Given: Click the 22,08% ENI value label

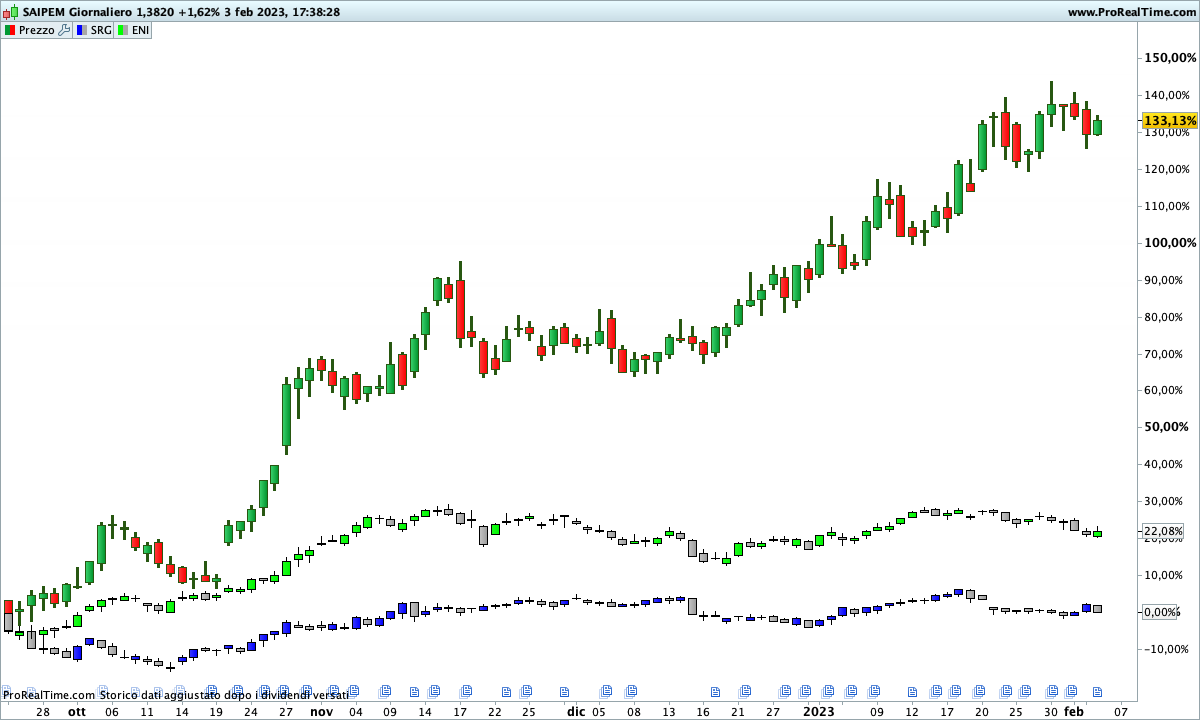Looking at the screenshot, I should pyautogui.click(x=1164, y=530).
